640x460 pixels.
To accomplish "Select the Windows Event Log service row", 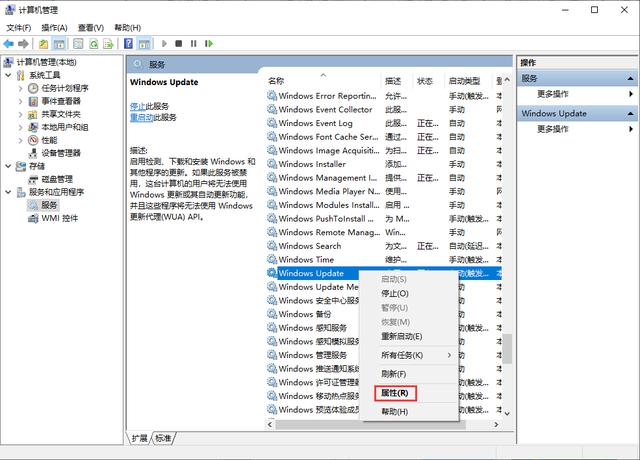I will [x=384, y=123].
